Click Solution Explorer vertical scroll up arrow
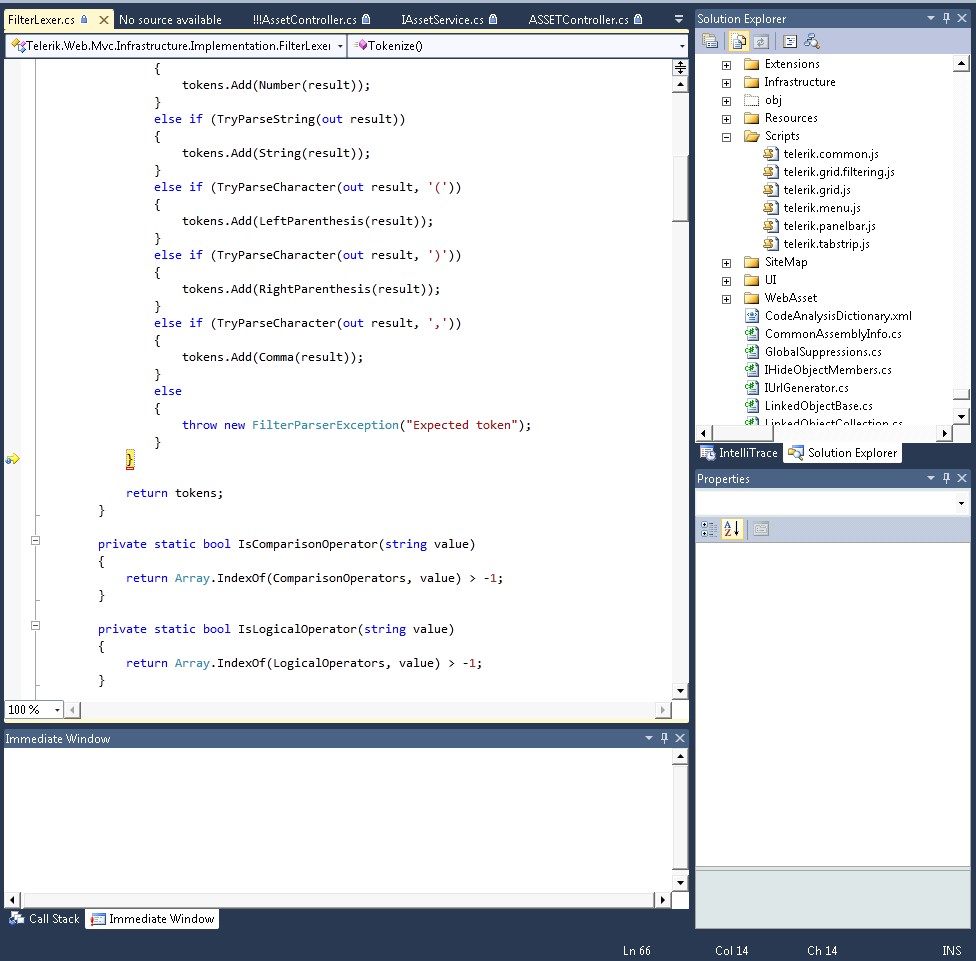The image size is (976, 961). pos(961,63)
